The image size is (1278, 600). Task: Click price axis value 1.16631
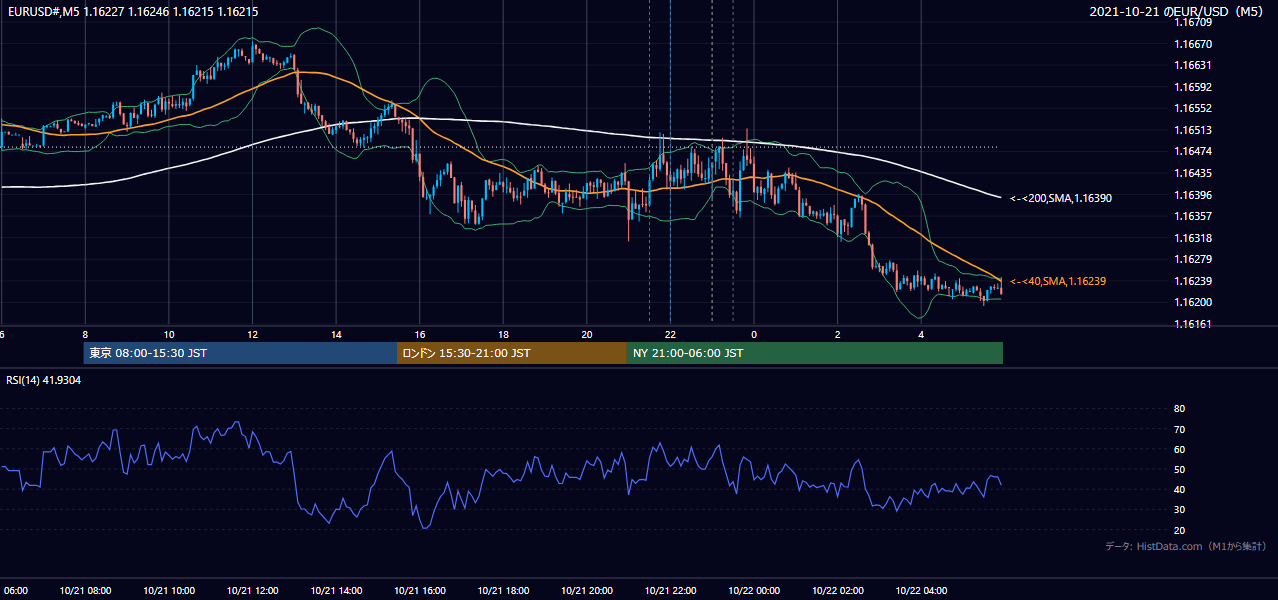pos(1194,65)
